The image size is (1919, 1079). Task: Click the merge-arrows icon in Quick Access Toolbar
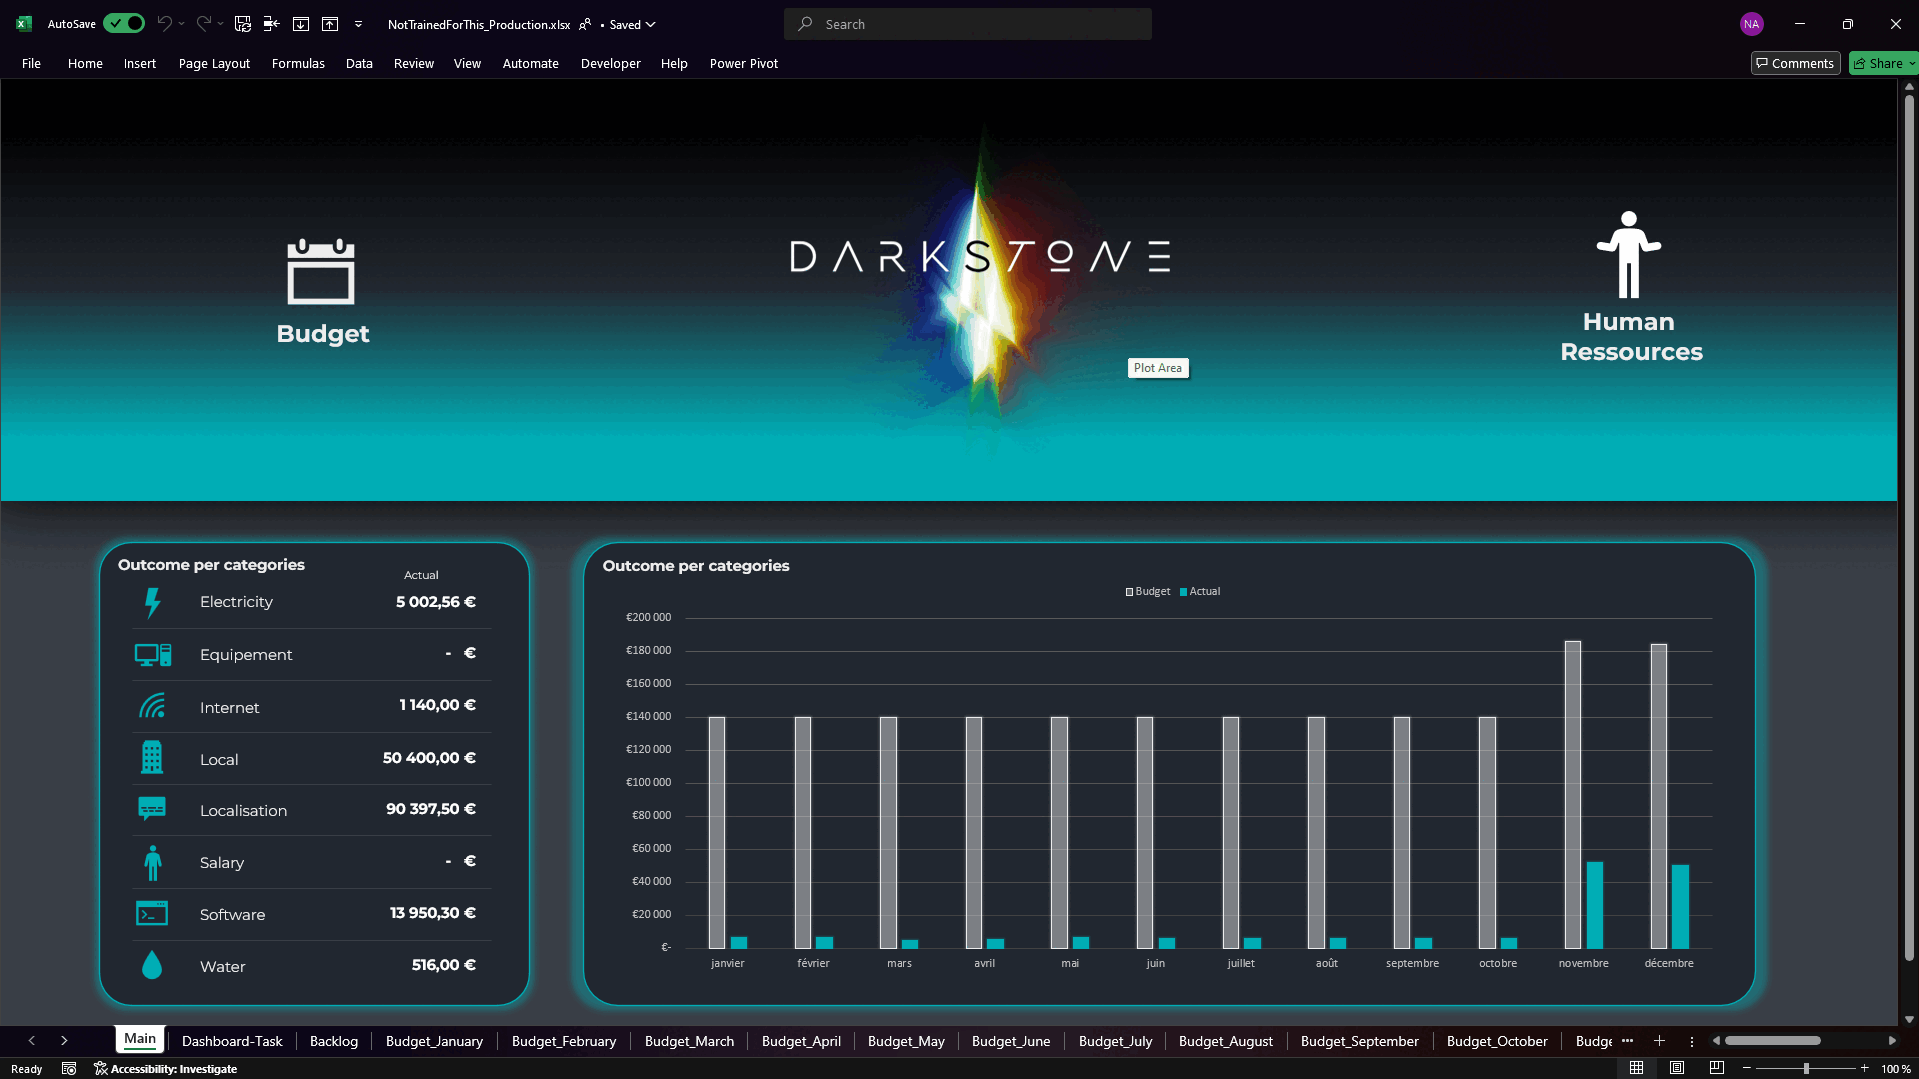pos(271,24)
